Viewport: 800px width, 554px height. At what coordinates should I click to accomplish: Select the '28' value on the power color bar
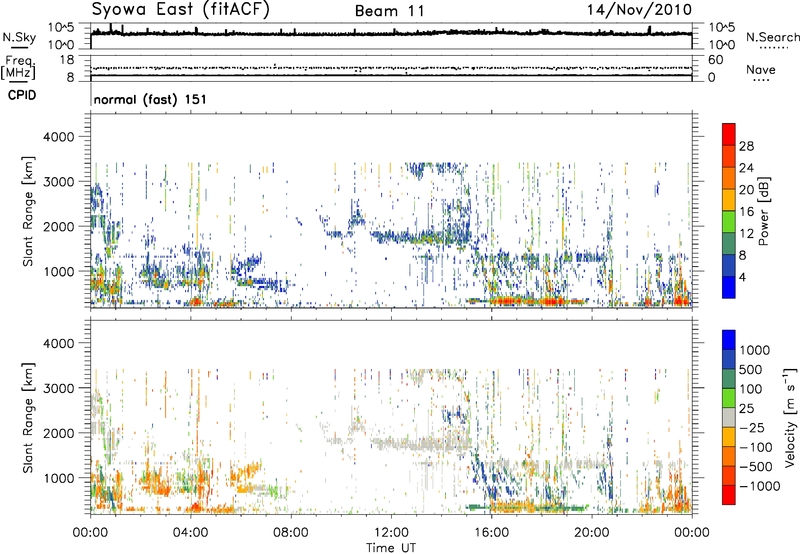(x=746, y=146)
